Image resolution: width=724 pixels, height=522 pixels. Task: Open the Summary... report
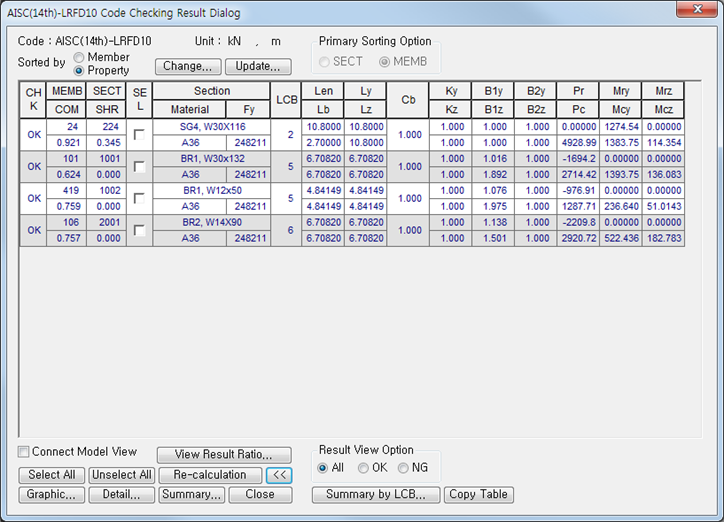click(192, 494)
